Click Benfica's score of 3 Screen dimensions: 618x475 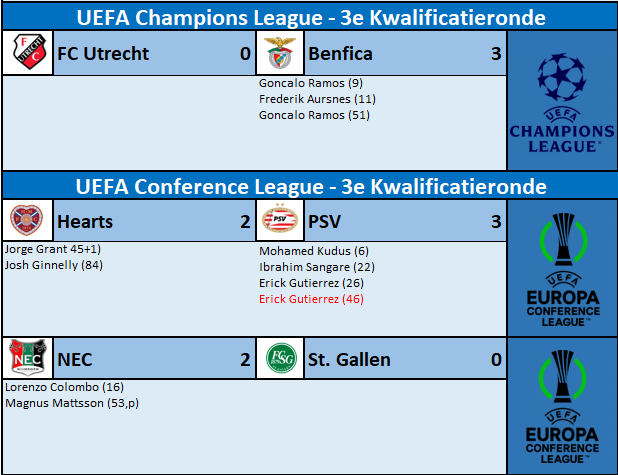496,54
